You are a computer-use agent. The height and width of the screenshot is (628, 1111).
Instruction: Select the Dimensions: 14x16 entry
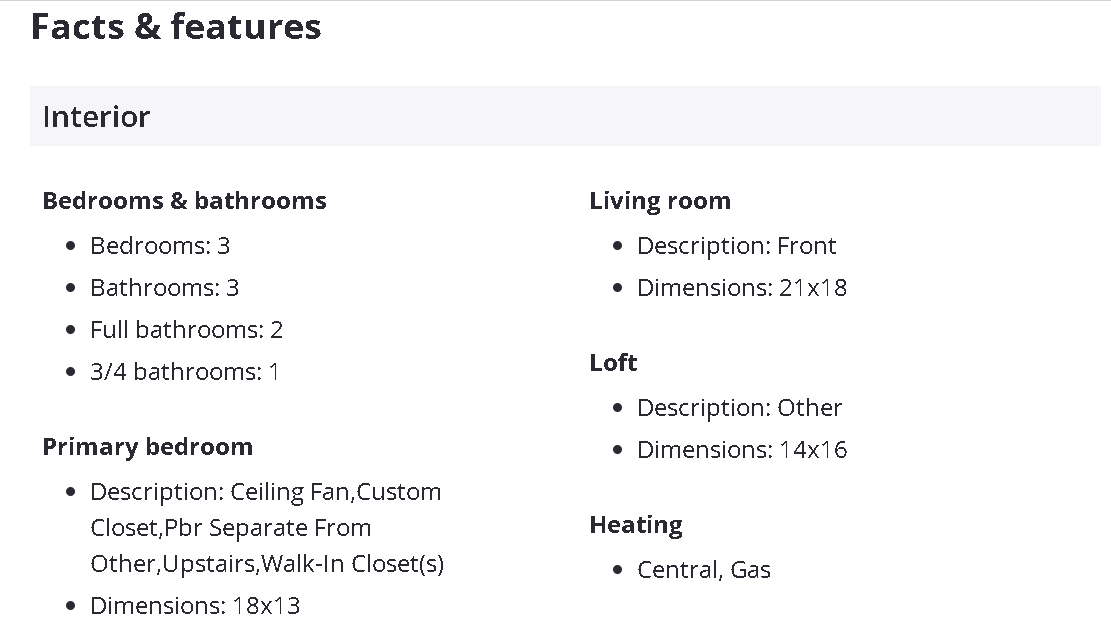click(741, 450)
